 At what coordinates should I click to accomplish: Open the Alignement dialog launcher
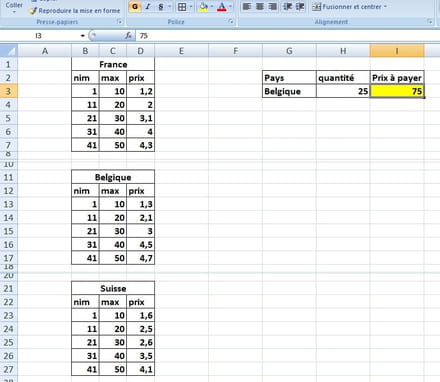pos(430,22)
